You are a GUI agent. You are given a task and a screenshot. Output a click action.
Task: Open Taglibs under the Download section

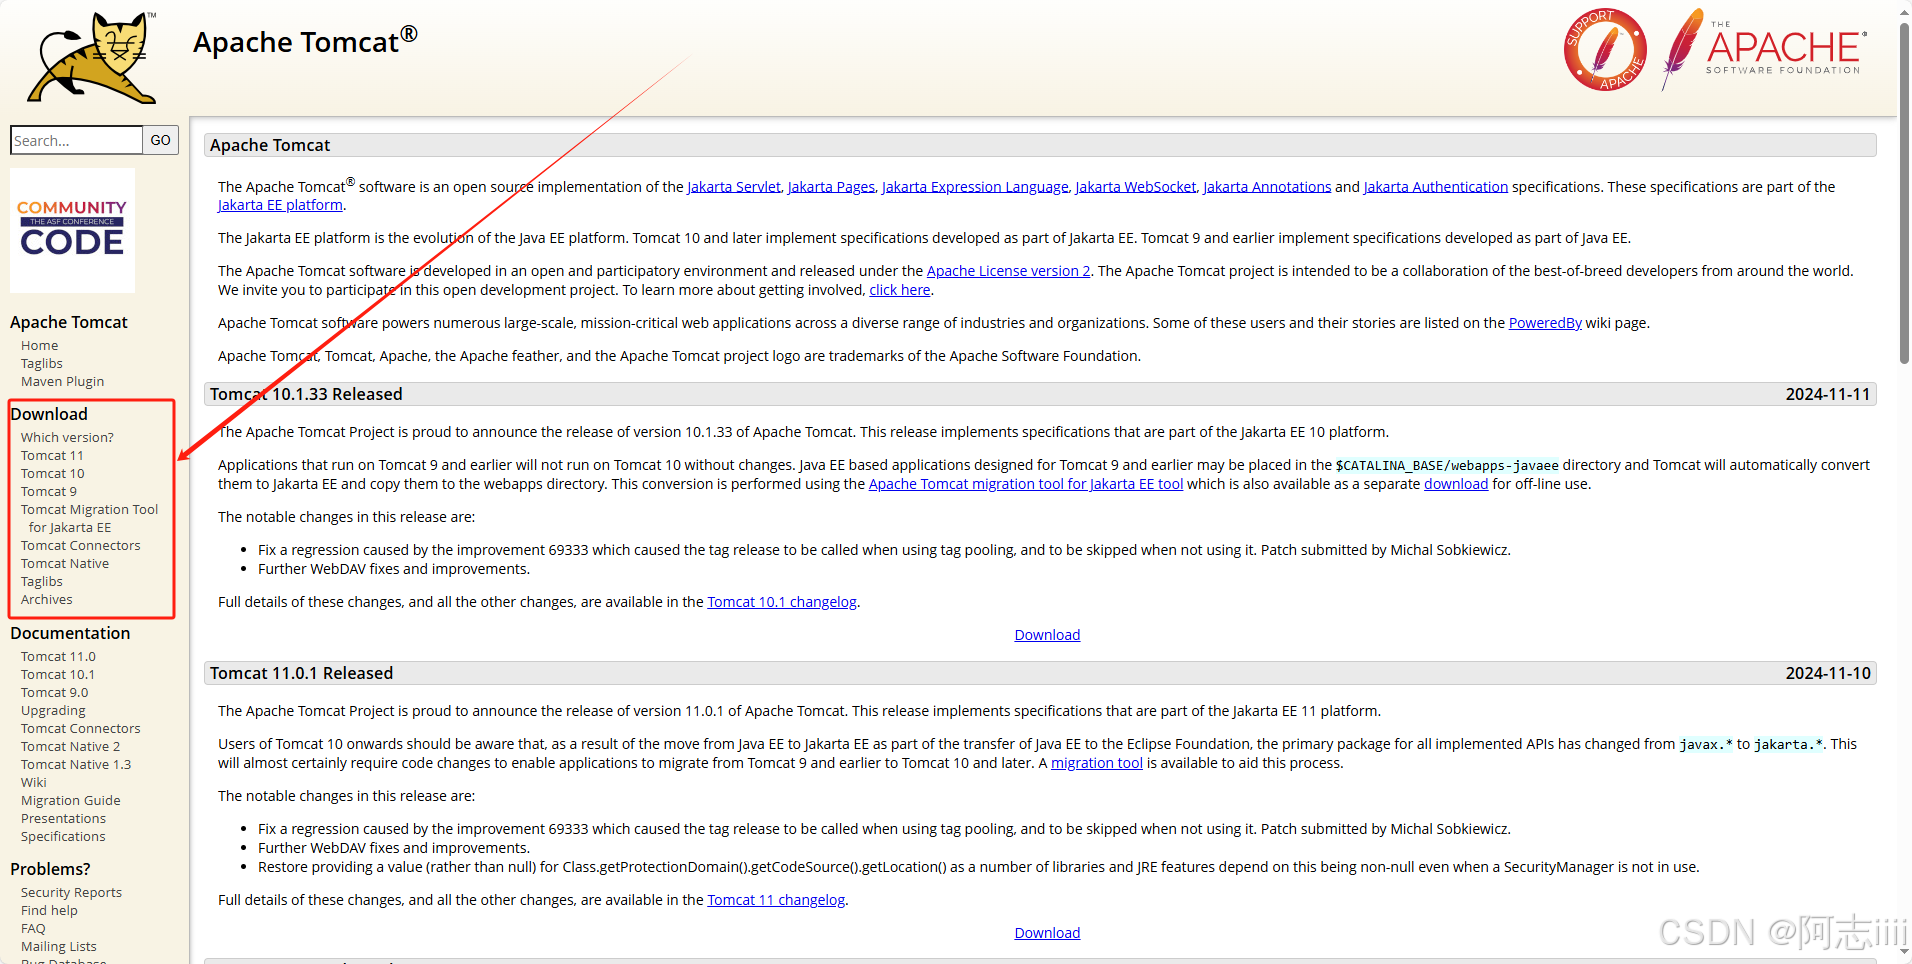[42, 581]
